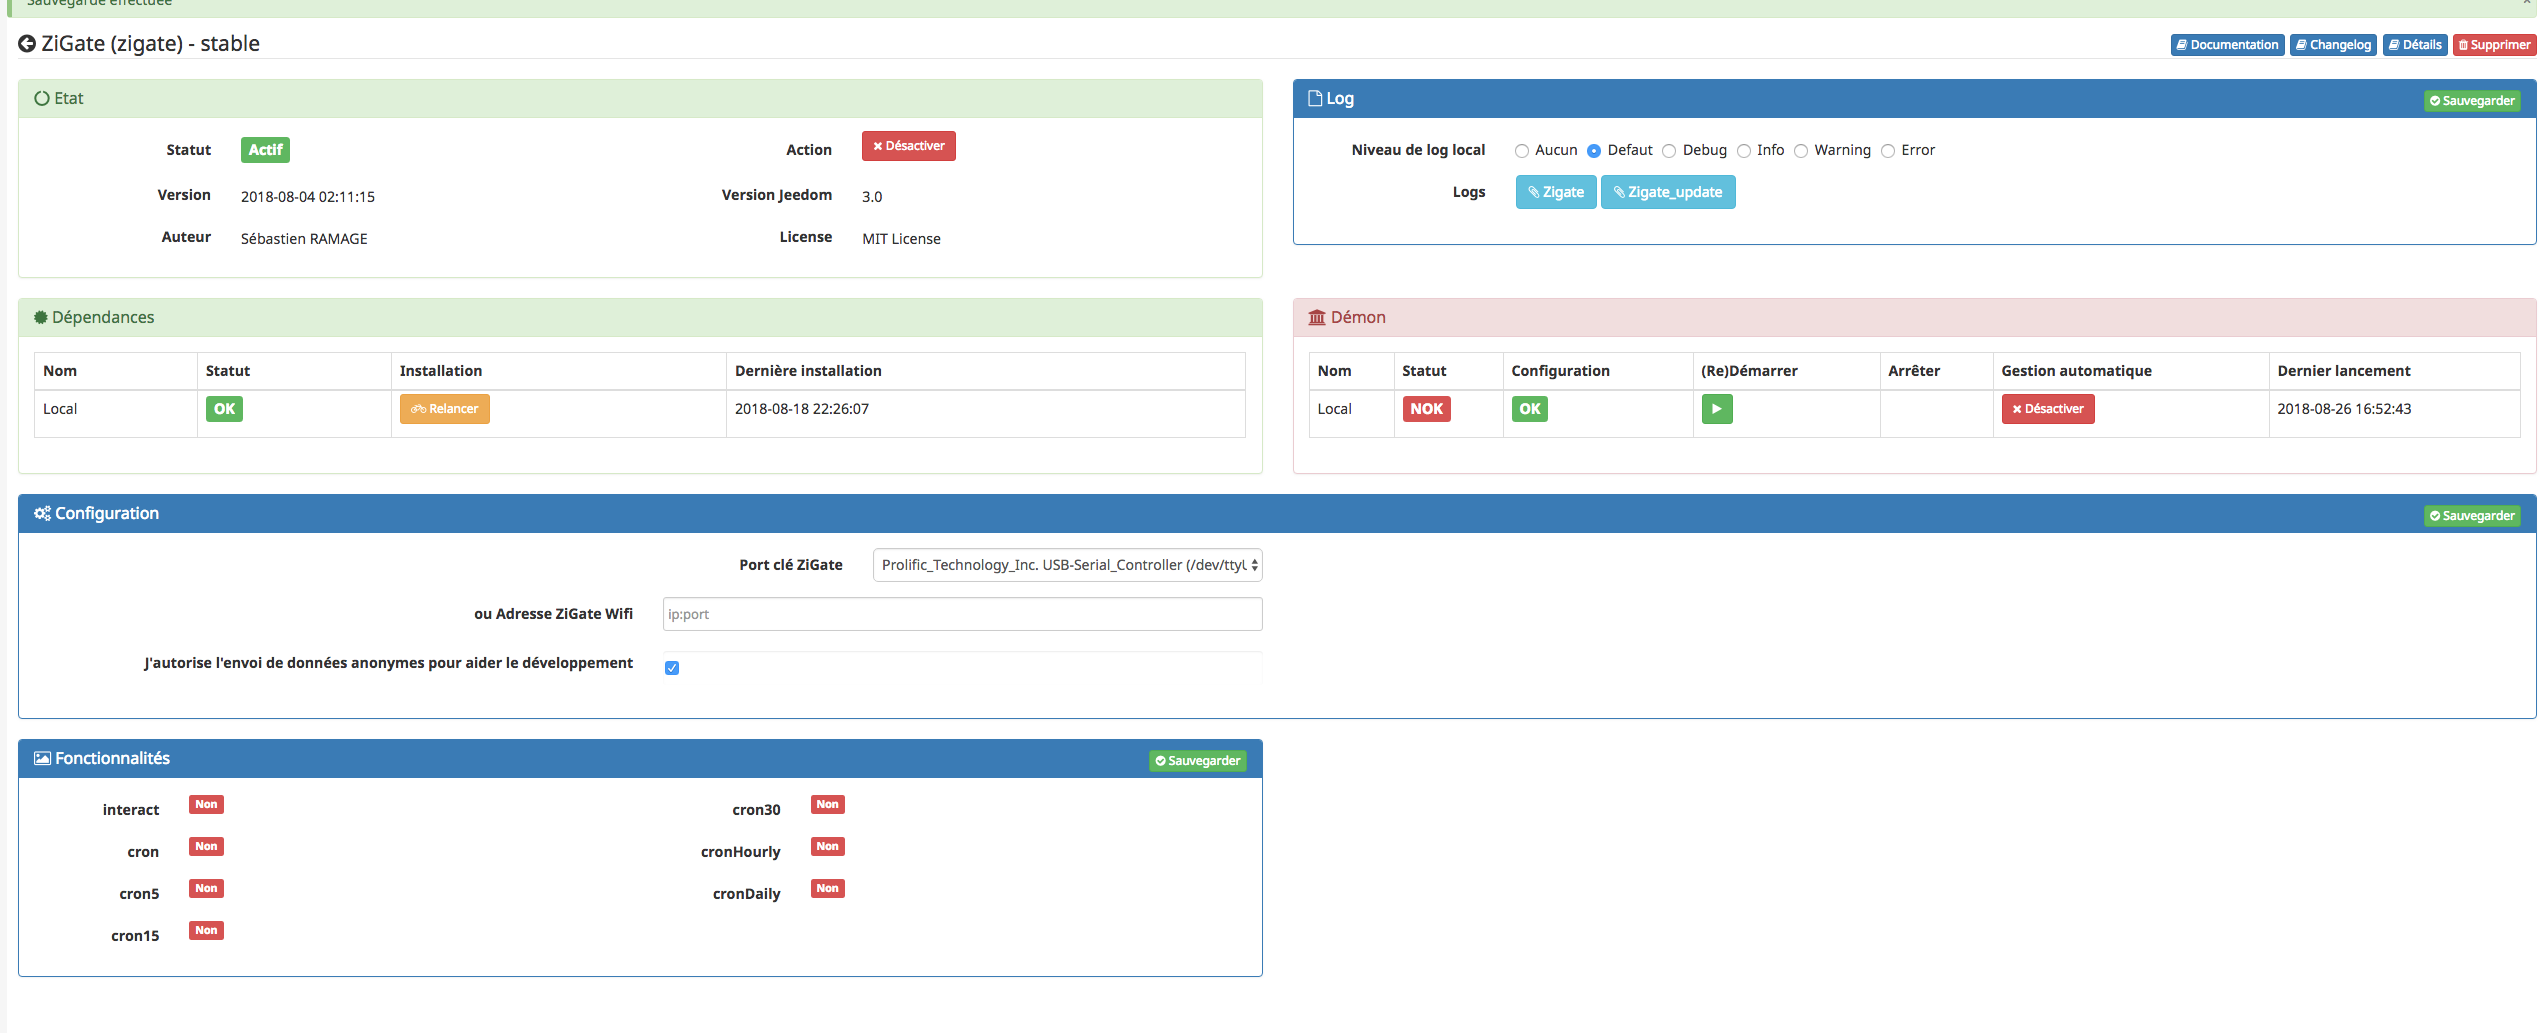Image resolution: width=2548 pixels, height=1033 pixels.
Task: Click the certificate icon next to Dépendances
Action: [41, 317]
